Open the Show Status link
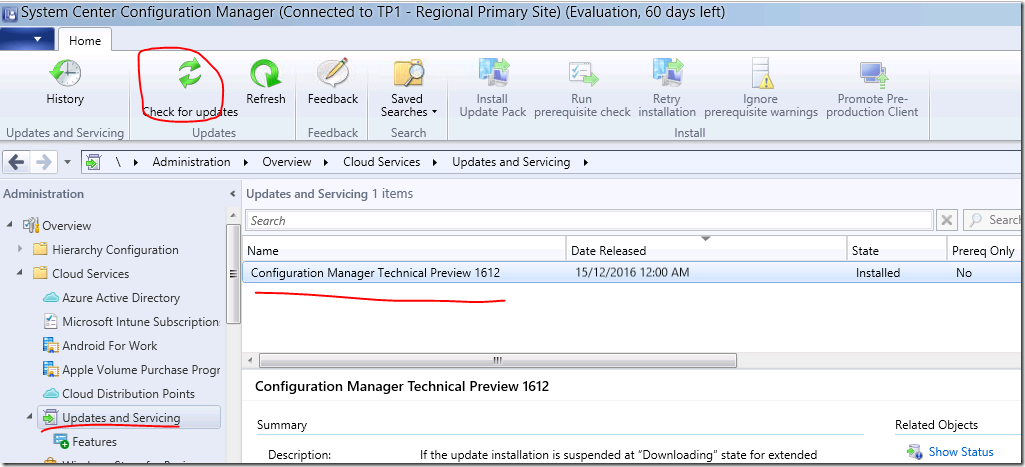 tap(961, 452)
